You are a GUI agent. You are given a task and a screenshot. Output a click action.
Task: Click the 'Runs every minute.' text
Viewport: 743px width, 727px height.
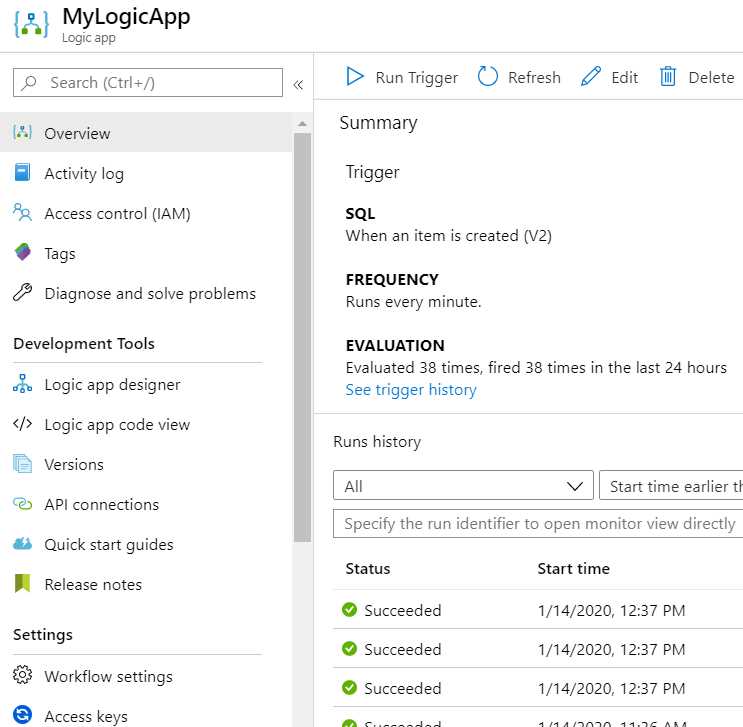click(x=413, y=301)
